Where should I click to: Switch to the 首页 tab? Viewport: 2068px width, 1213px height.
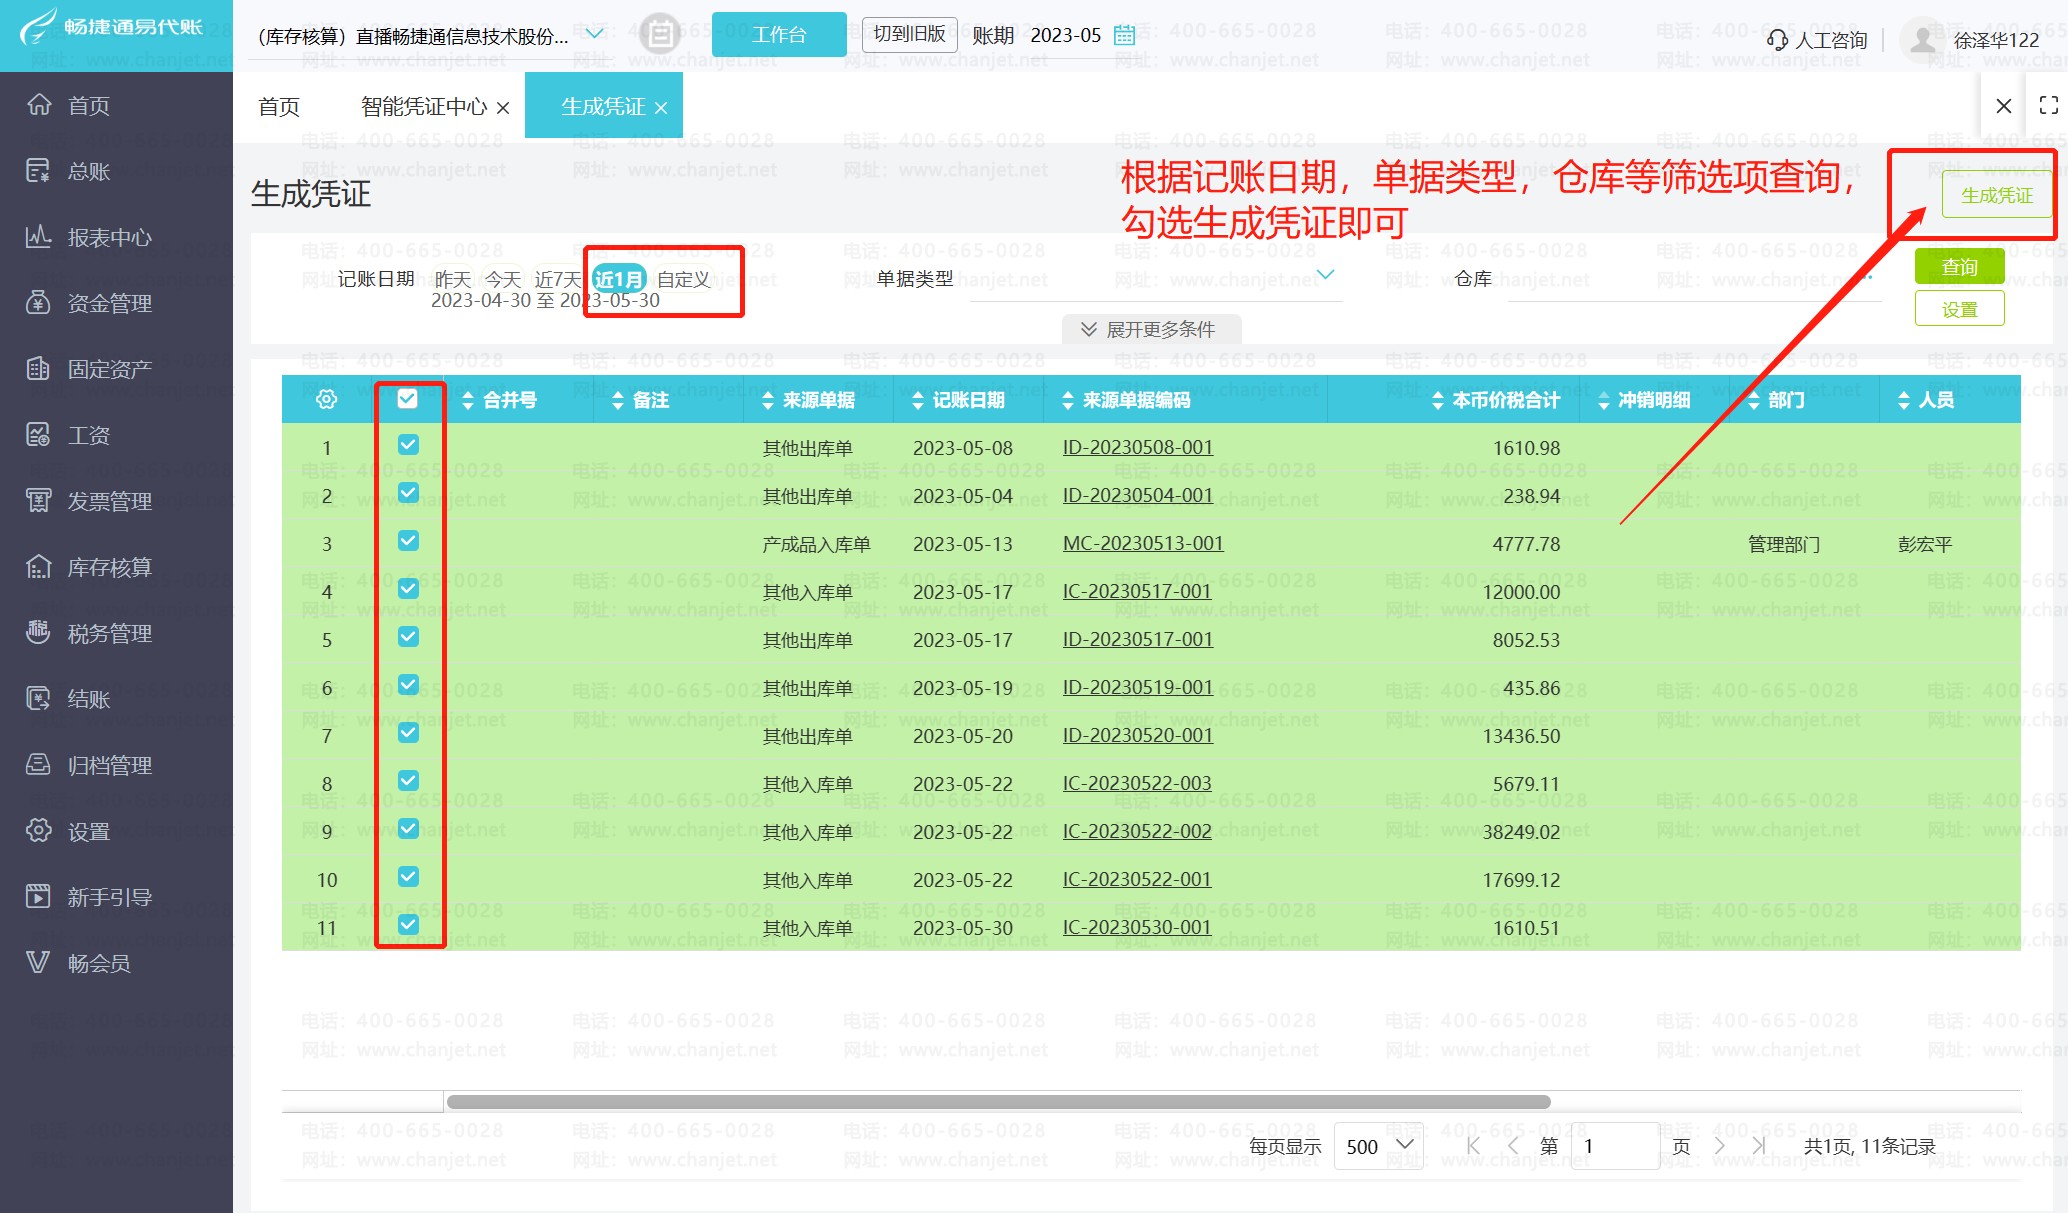point(279,106)
